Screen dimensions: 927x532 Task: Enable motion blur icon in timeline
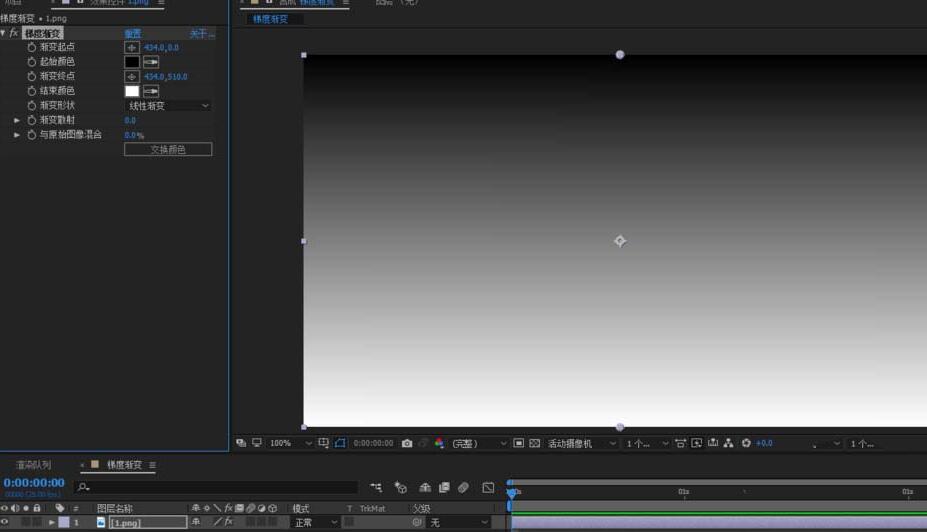click(x=464, y=488)
